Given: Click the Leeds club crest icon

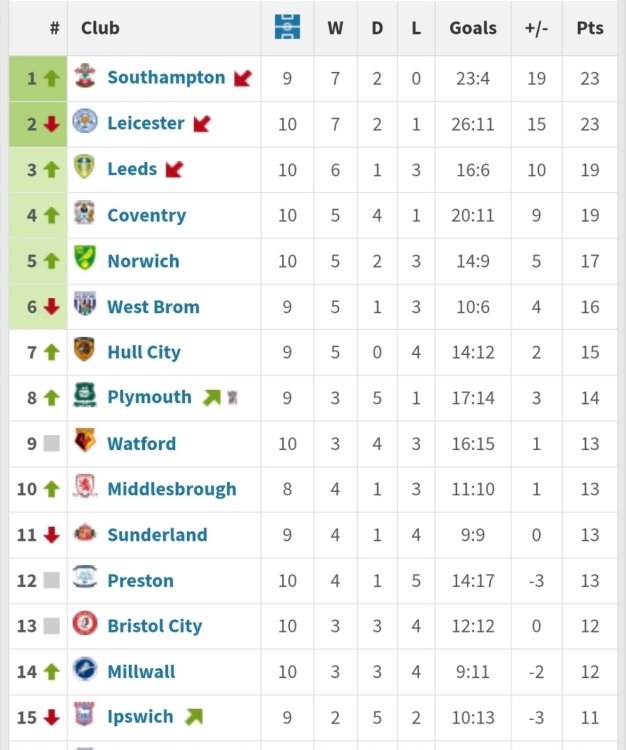Looking at the screenshot, I should [85, 169].
